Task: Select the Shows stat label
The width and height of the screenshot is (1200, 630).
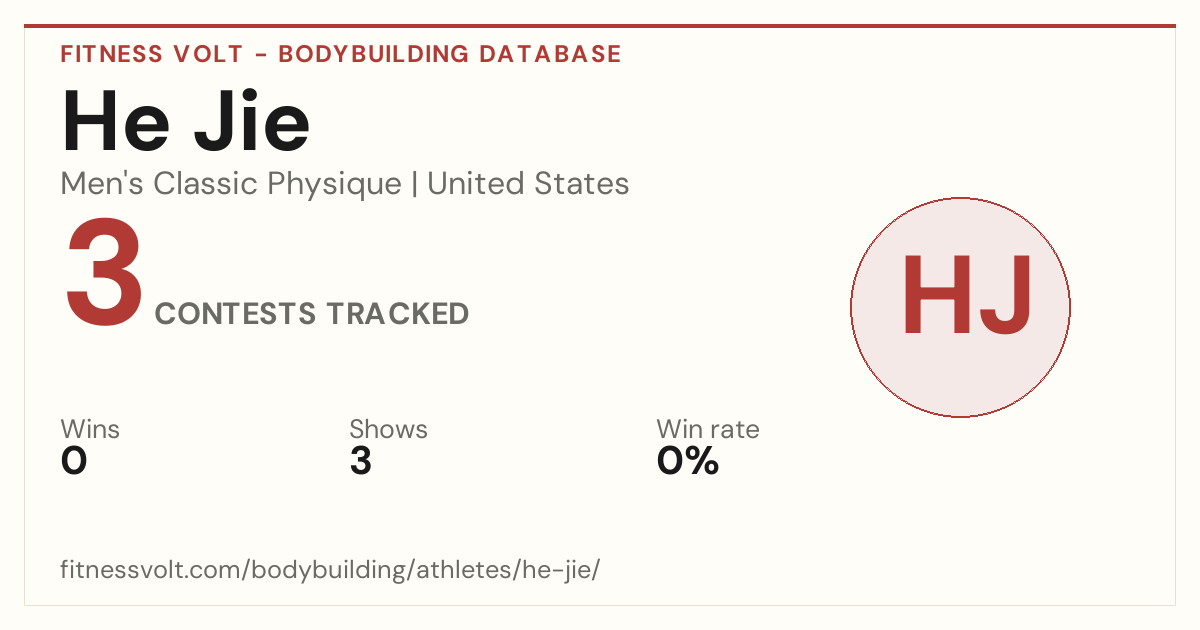Action: click(388, 429)
